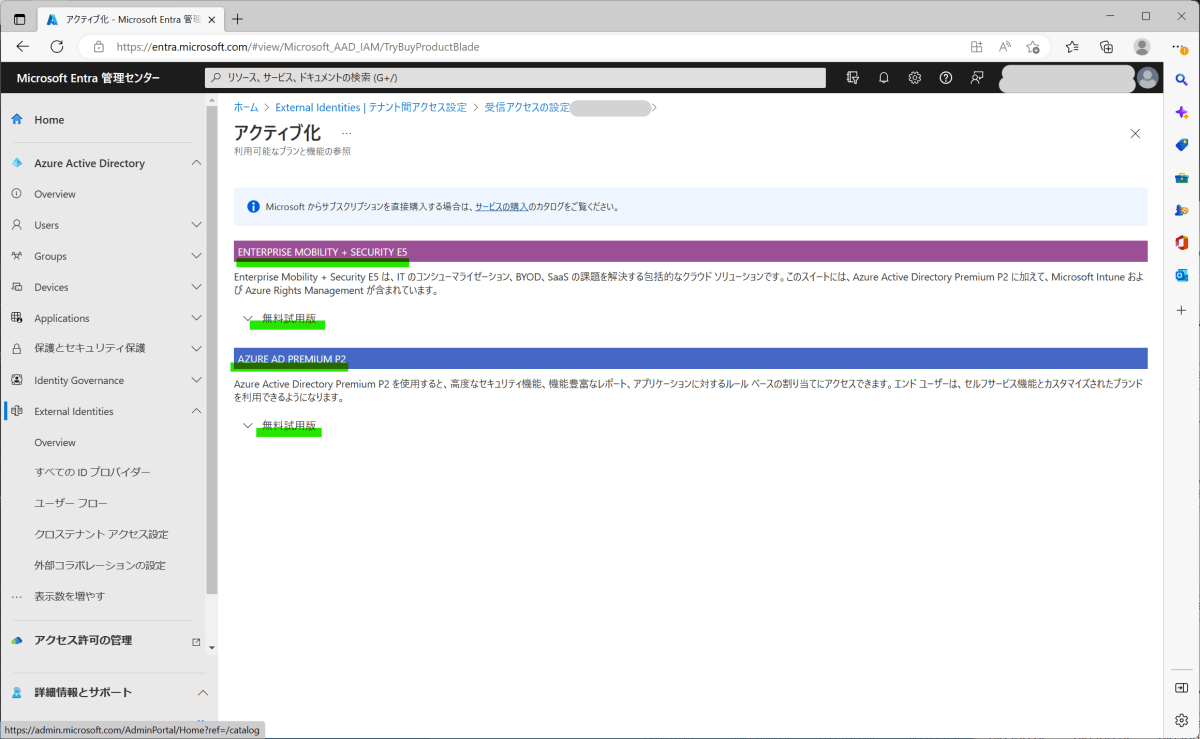
Task: Click the portal search box
Action: click(515, 78)
